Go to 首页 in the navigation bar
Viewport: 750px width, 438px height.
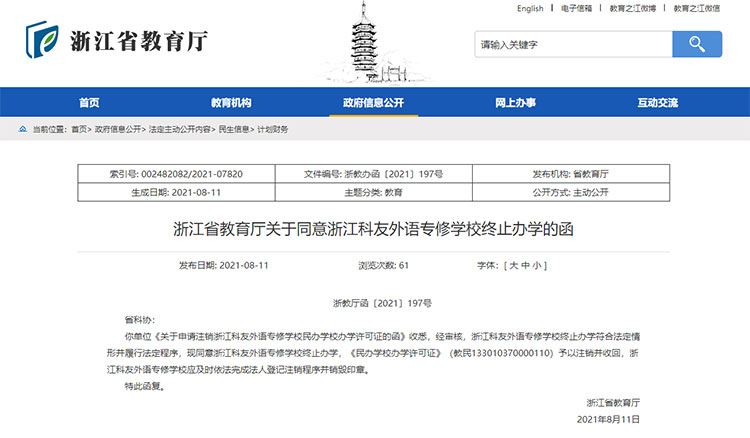click(89, 102)
